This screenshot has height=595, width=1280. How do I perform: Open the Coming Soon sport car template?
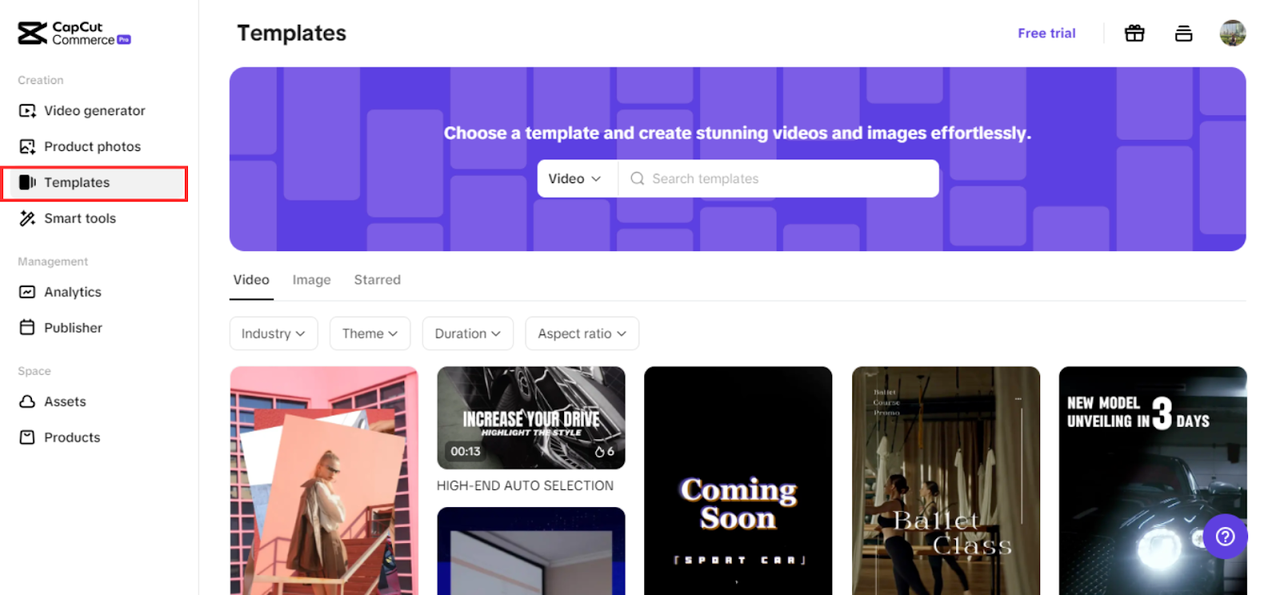pos(738,481)
